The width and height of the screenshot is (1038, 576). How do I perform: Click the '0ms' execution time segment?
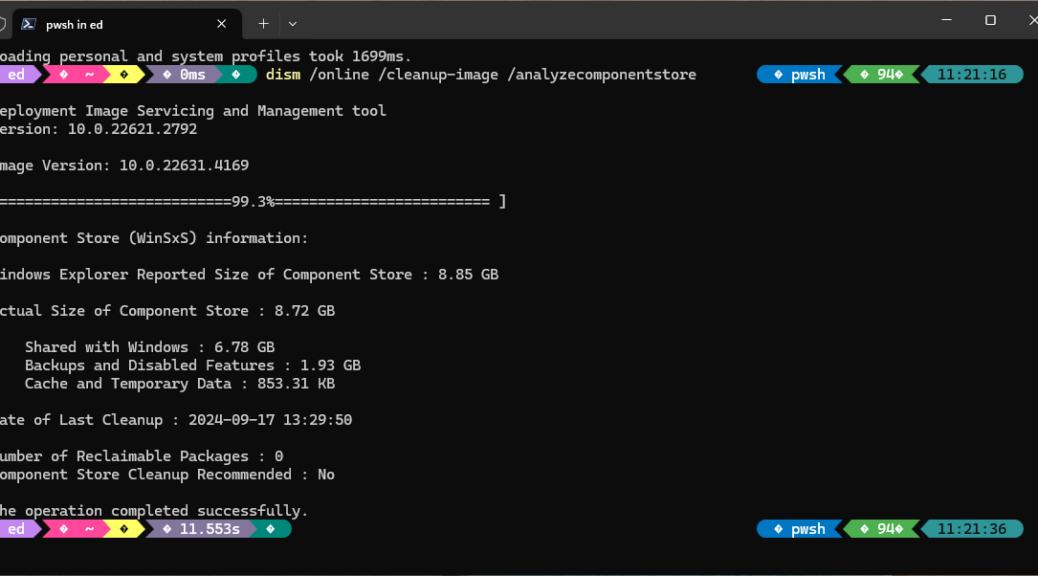185,75
